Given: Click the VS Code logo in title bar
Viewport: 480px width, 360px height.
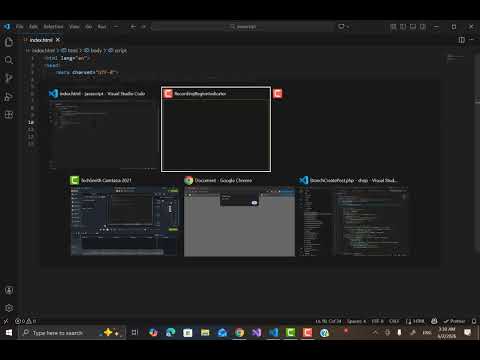Looking at the screenshot, I should point(6,27).
